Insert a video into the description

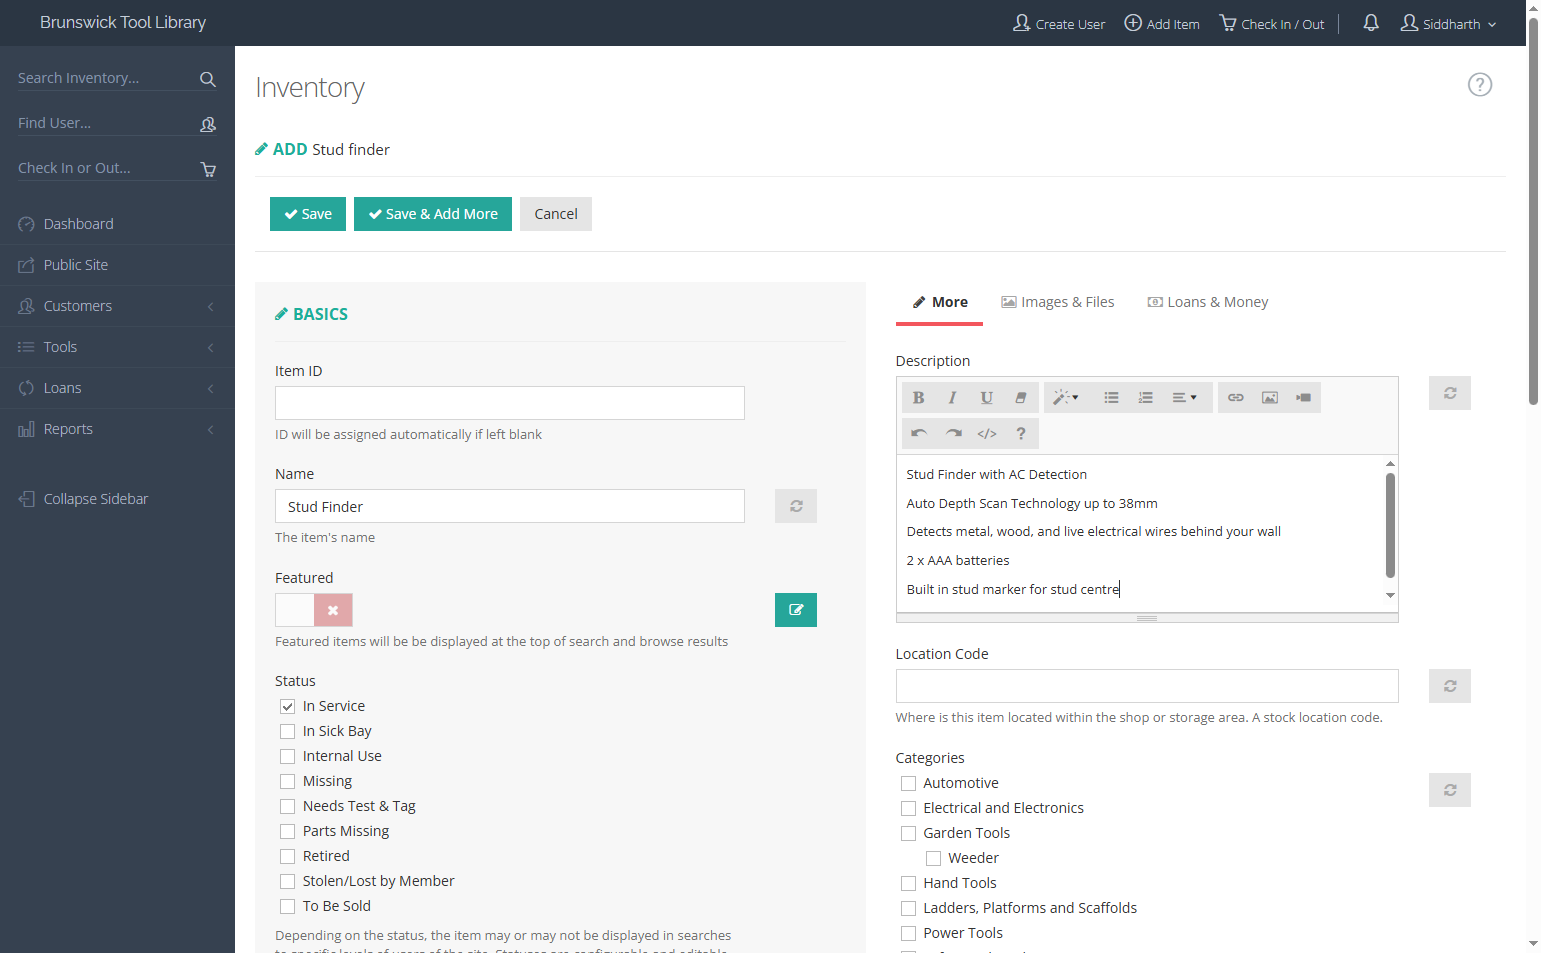pyautogui.click(x=1304, y=398)
